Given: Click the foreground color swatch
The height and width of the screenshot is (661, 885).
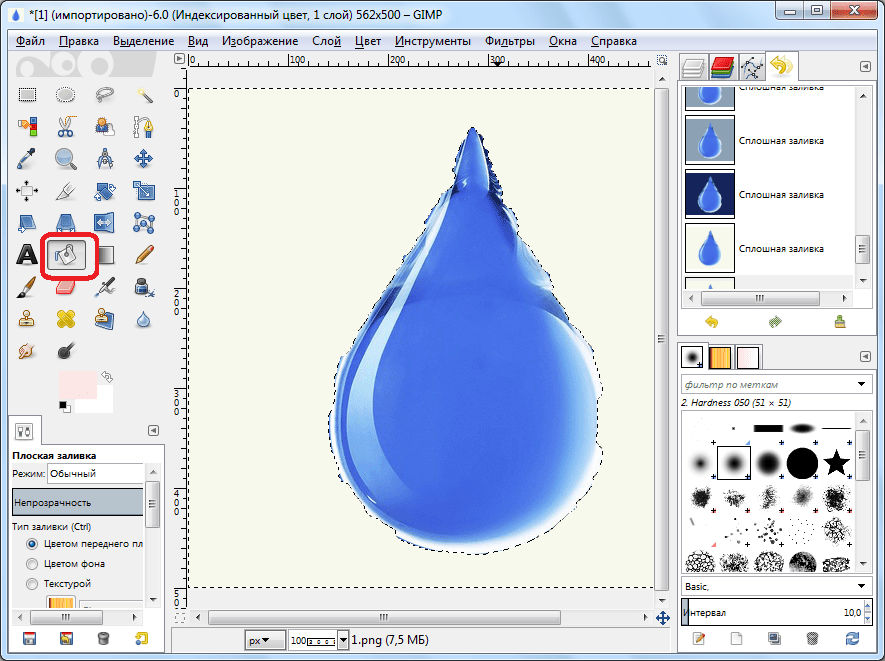Looking at the screenshot, I should pos(75,384).
